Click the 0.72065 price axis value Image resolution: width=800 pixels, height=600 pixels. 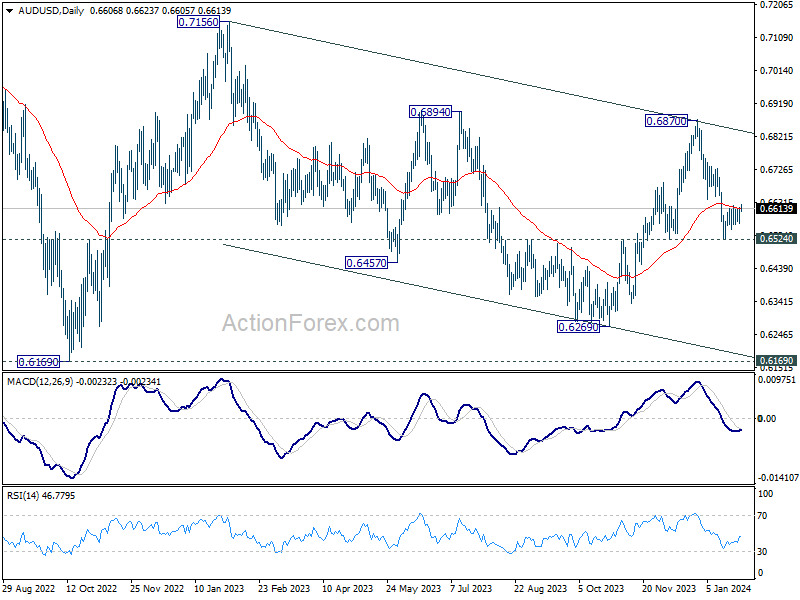pos(776,5)
